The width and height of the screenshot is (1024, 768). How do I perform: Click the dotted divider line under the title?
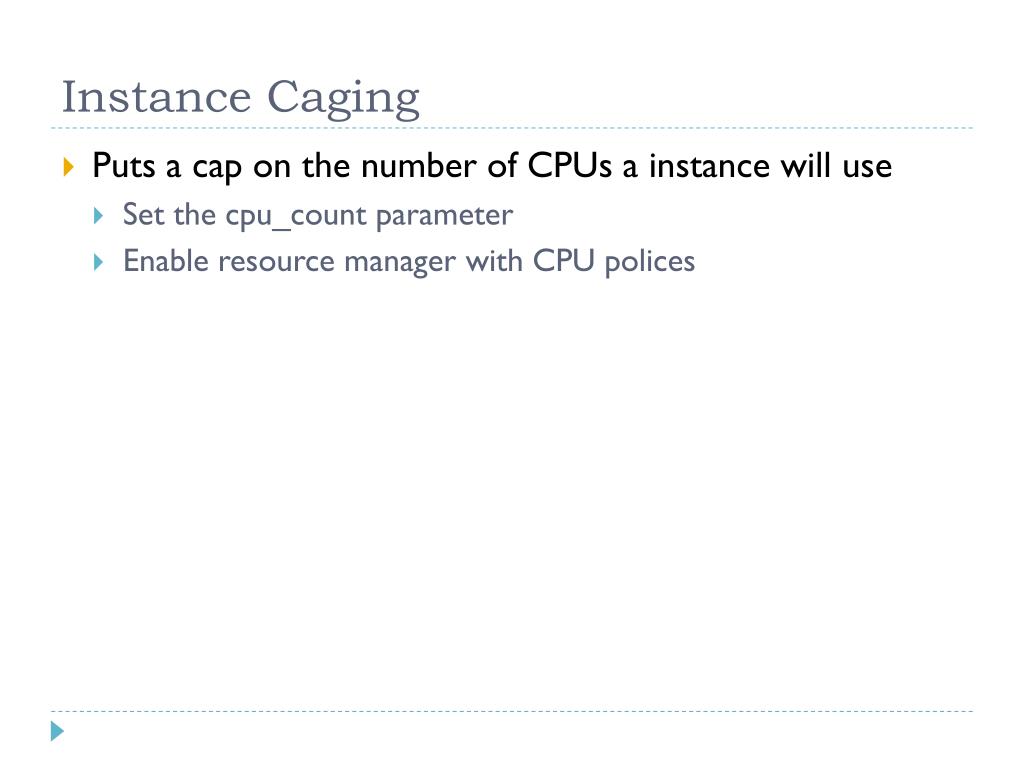pos(512,128)
